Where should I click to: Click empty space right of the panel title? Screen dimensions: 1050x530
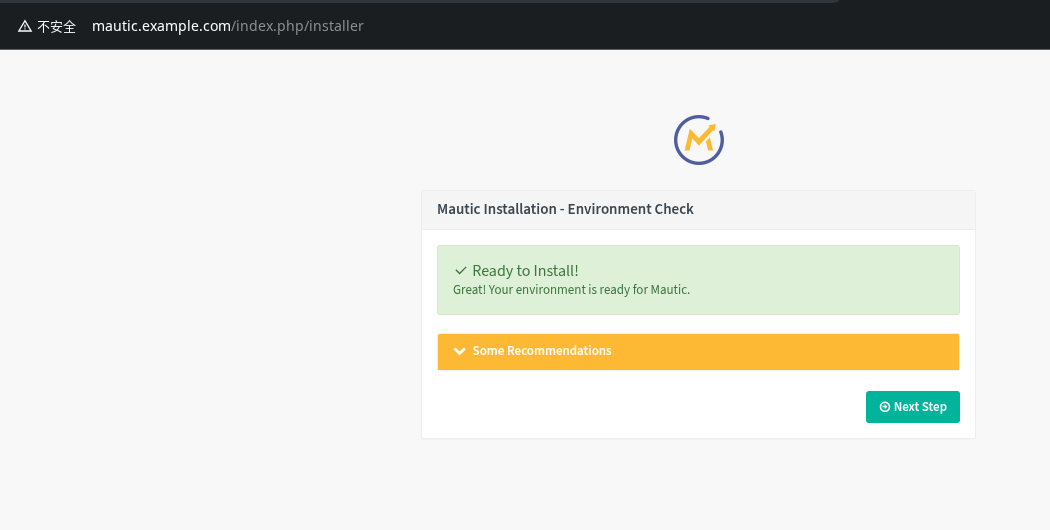click(x=850, y=209)
